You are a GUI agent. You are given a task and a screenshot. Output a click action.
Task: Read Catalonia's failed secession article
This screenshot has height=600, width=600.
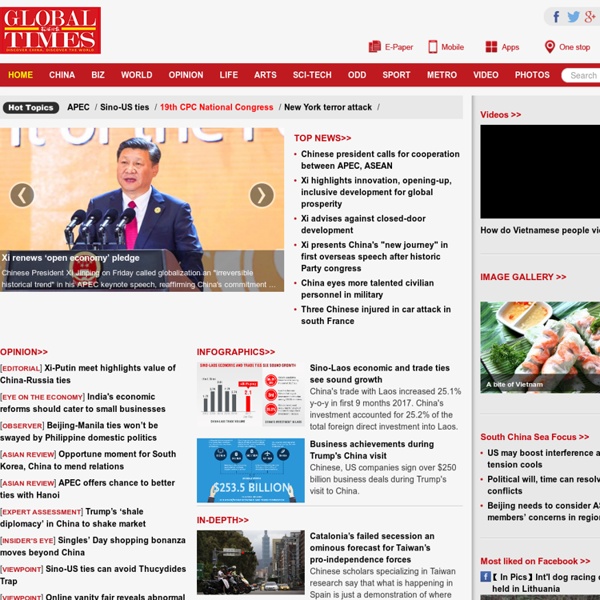(x=372, y=548)
